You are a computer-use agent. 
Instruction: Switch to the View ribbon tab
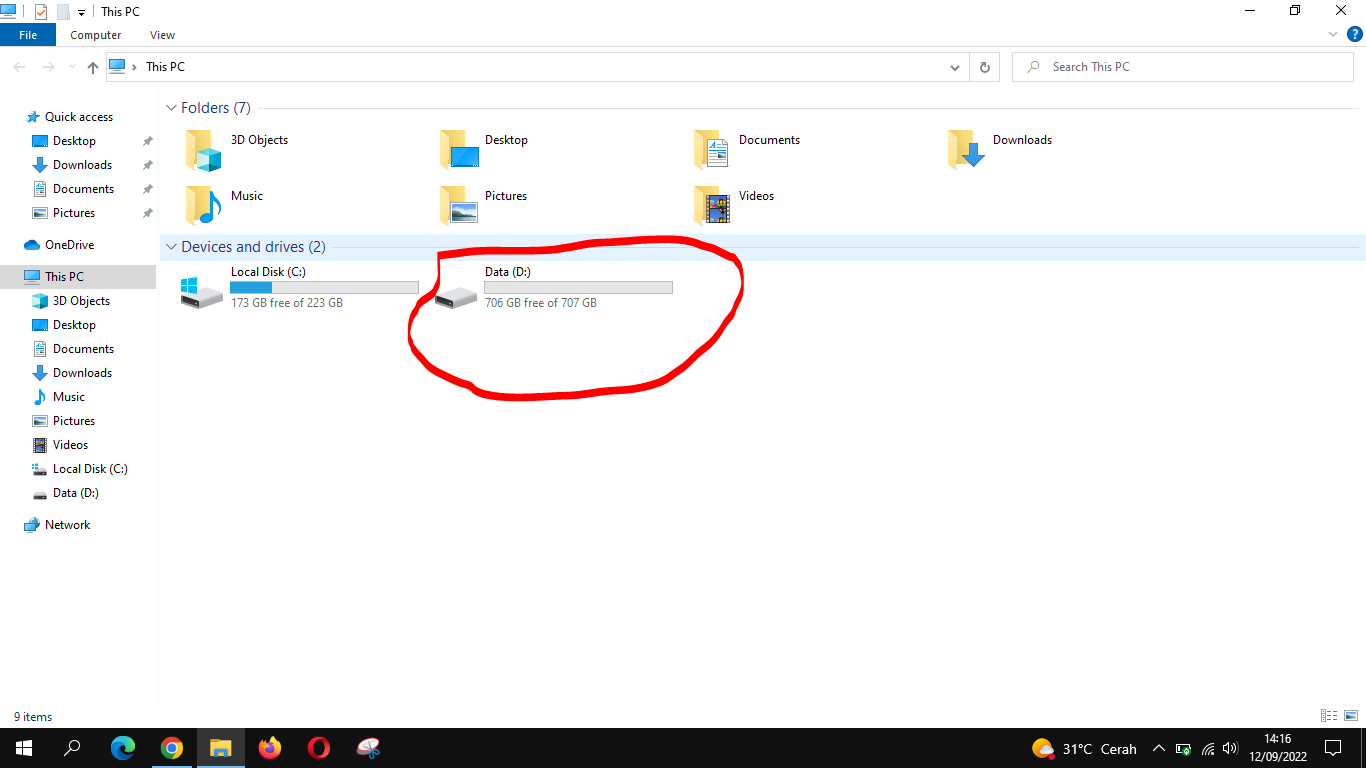click(162, 35)
